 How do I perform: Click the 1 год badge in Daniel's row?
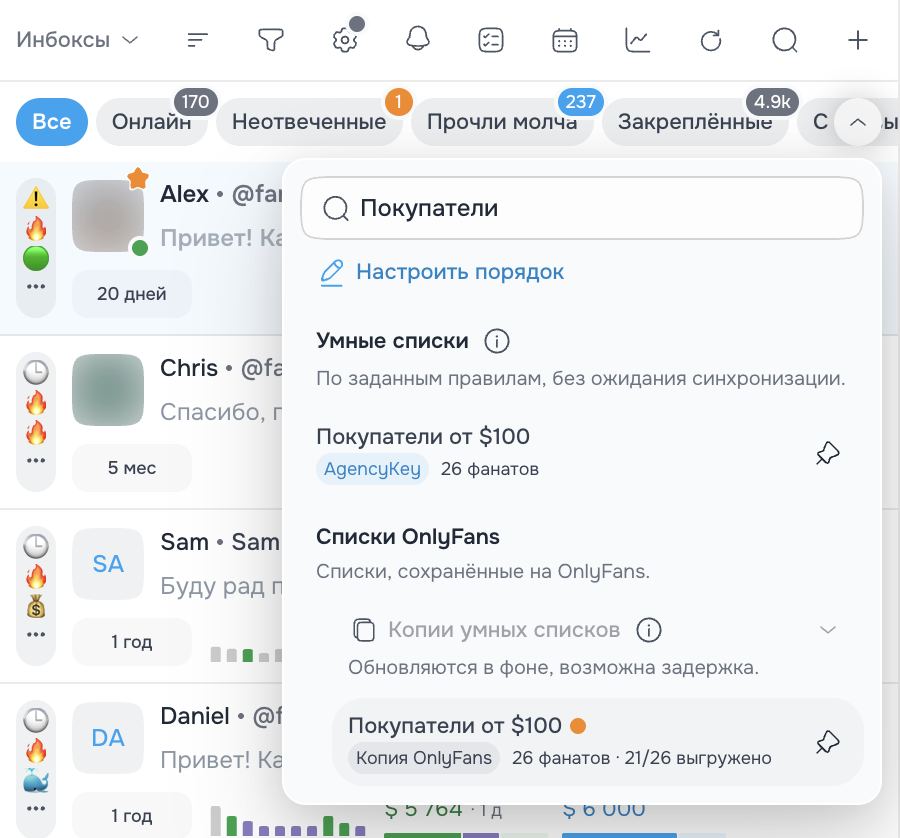[131, 816]
